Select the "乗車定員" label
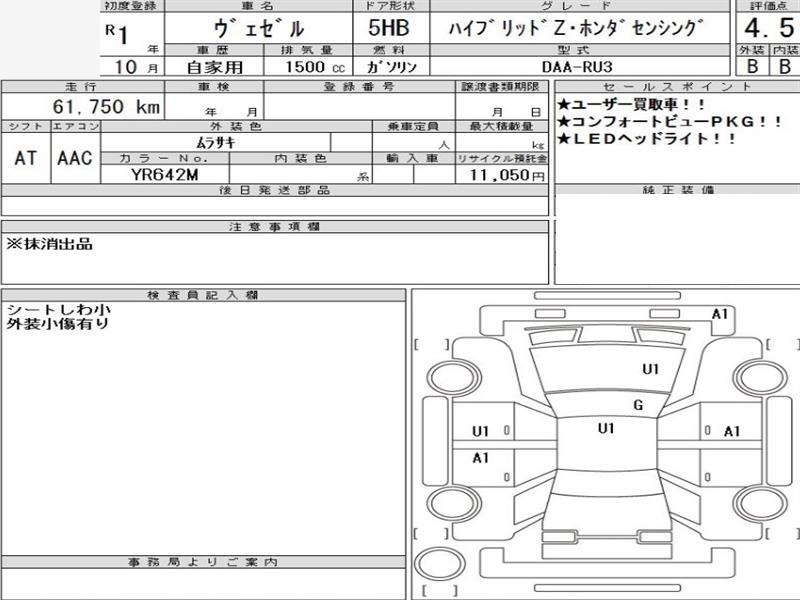 coord(413,126)
